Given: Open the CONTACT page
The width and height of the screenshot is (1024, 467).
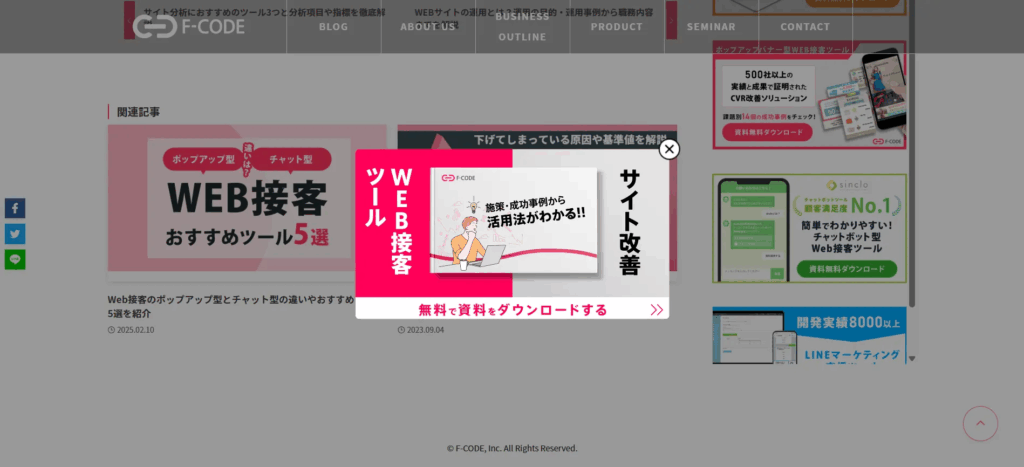Looking at the screenshot, I should [805, 27].
